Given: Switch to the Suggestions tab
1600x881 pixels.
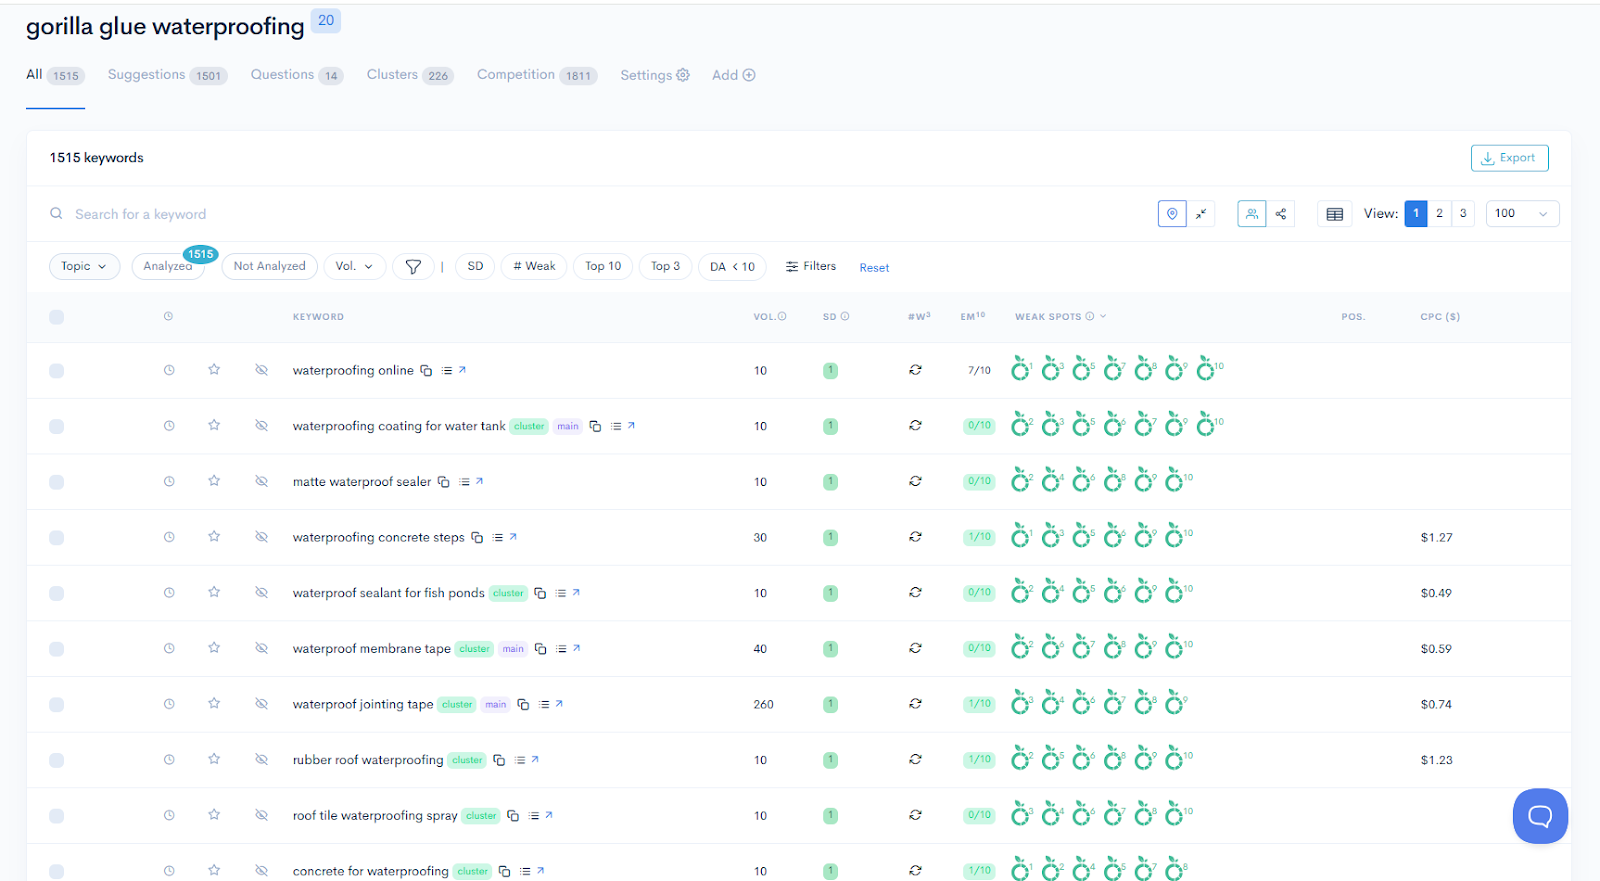Looking at the screenshot, I should [x=168, y=75].
